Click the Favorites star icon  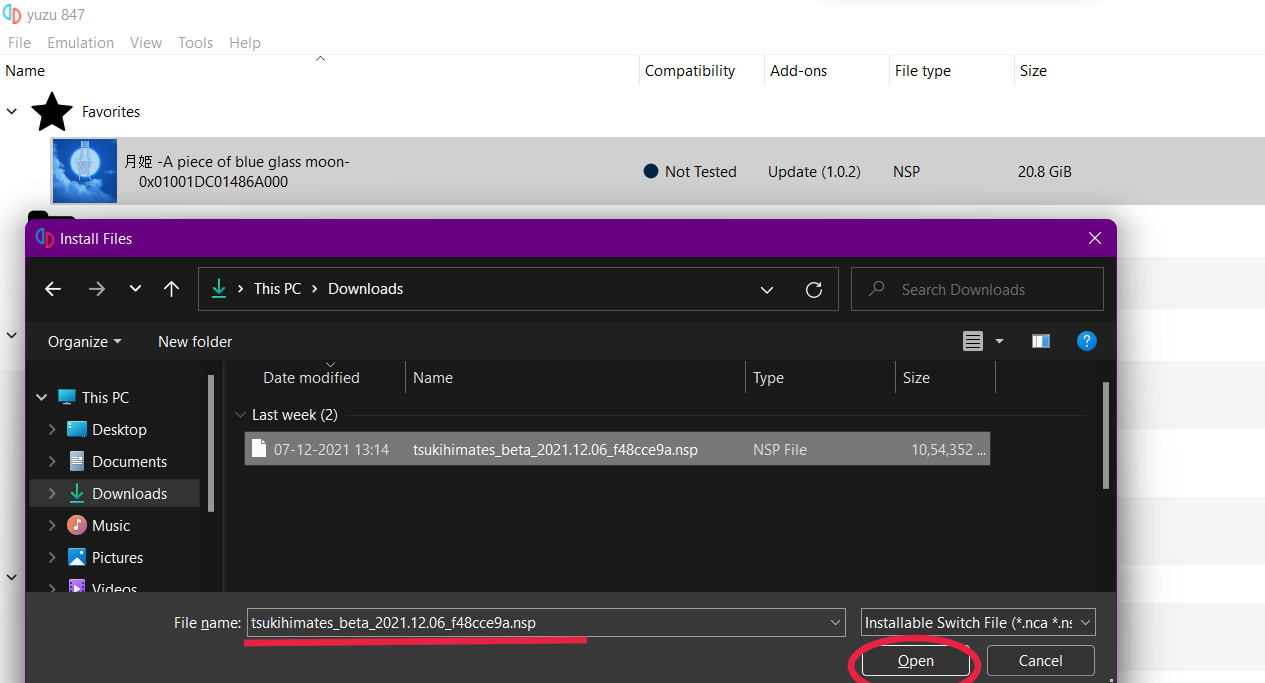click(x=52, y=112)
